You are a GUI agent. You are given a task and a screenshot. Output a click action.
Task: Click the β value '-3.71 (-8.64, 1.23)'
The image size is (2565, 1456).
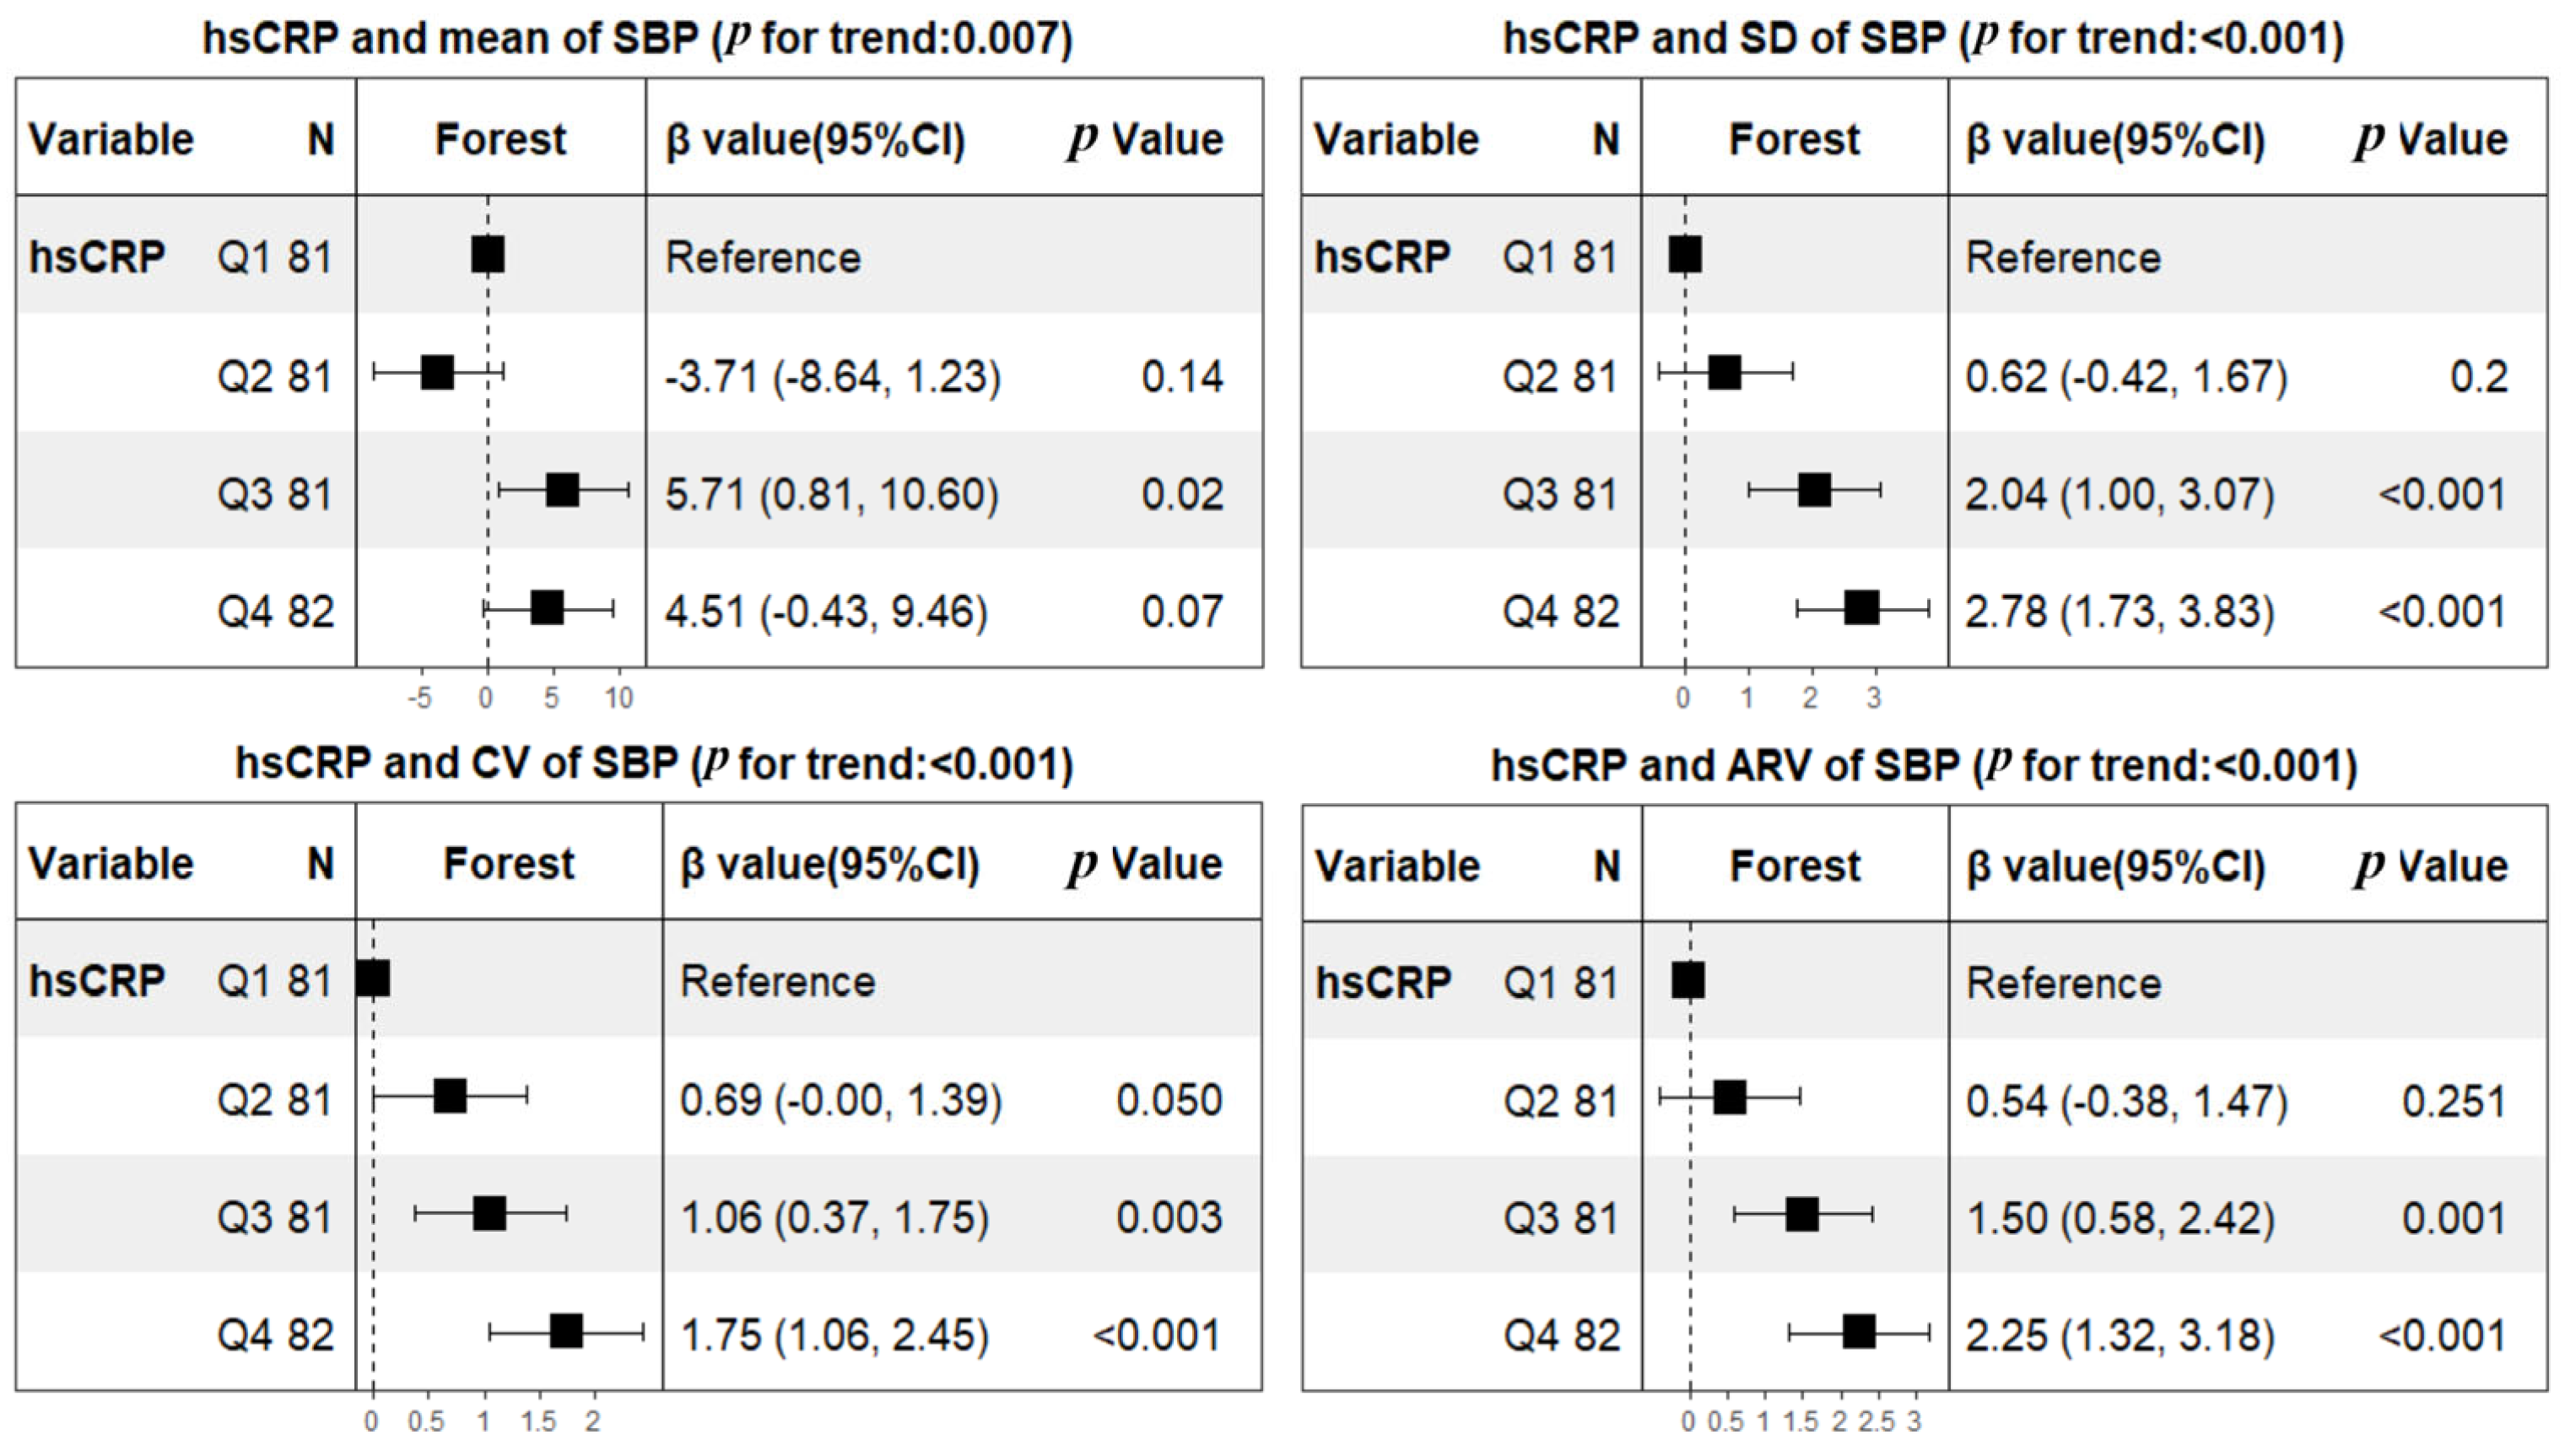(832, 377)
